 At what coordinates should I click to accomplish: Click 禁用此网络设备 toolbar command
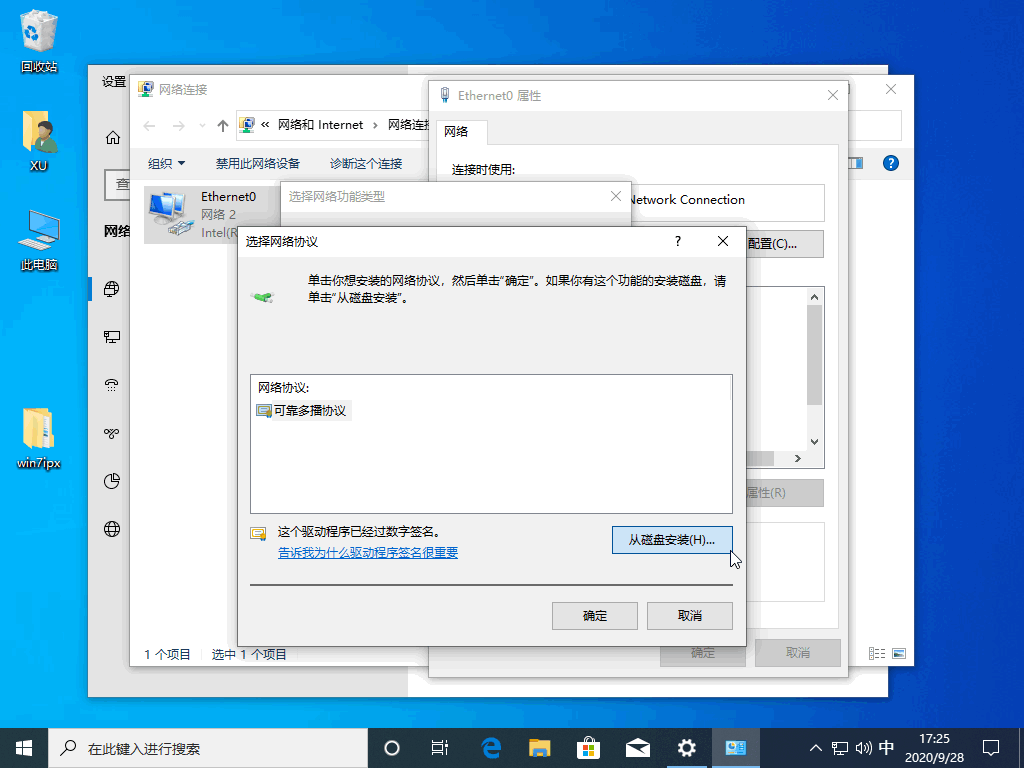(x=258, y=163)
